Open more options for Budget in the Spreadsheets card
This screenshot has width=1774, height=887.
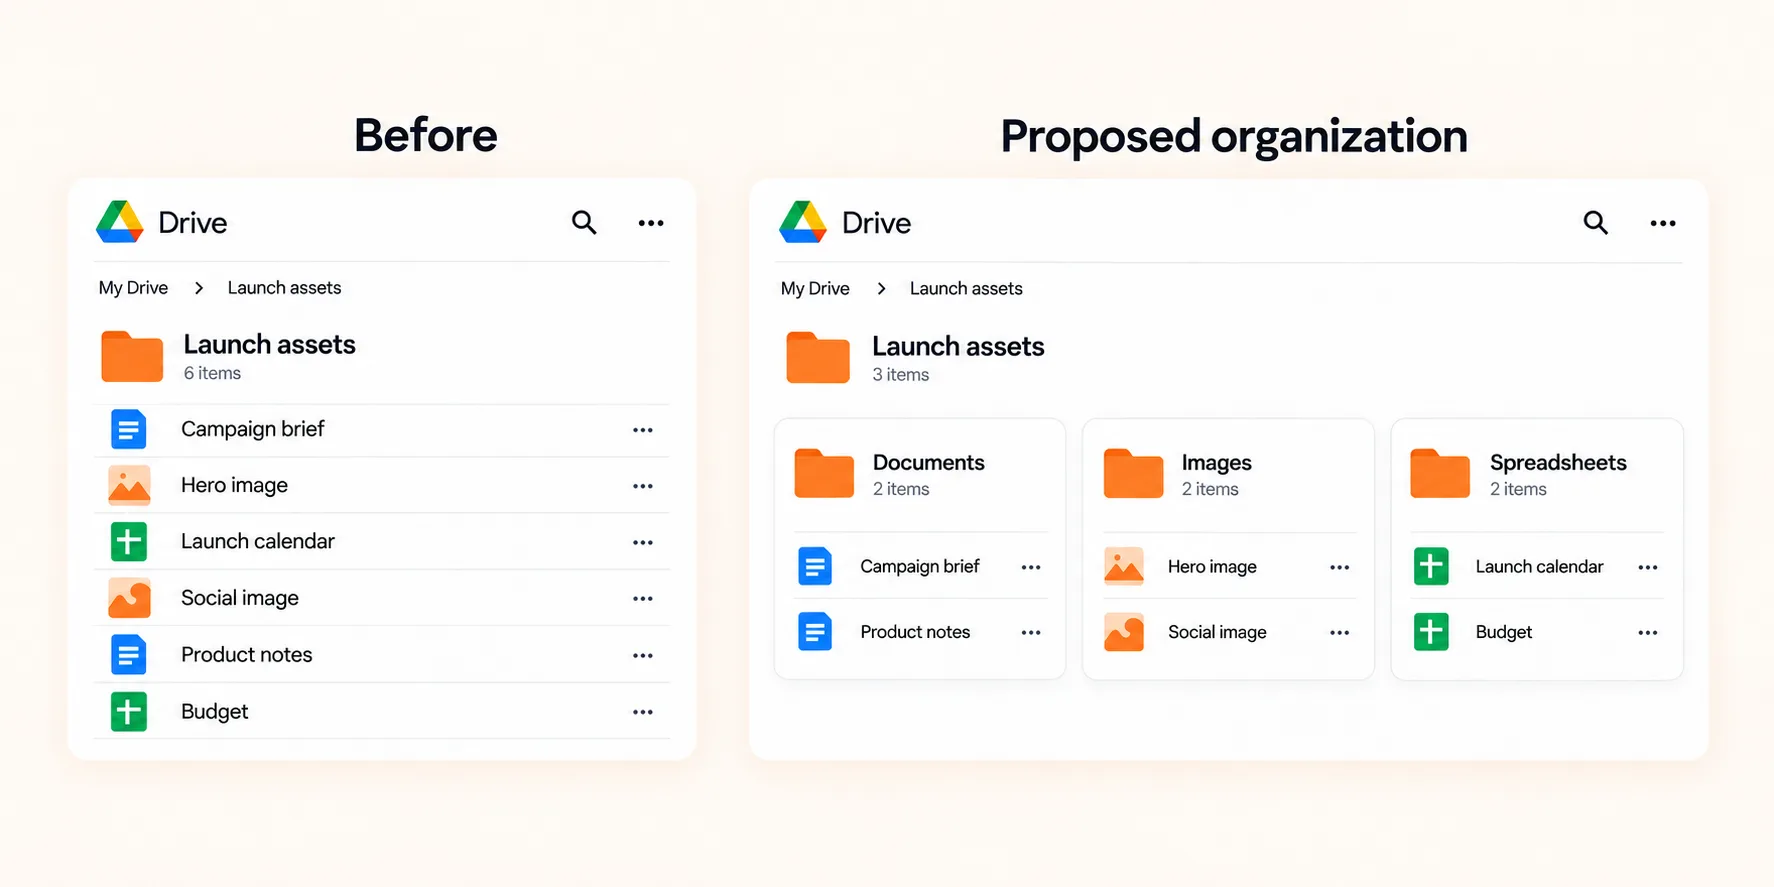click(1648, 633)
